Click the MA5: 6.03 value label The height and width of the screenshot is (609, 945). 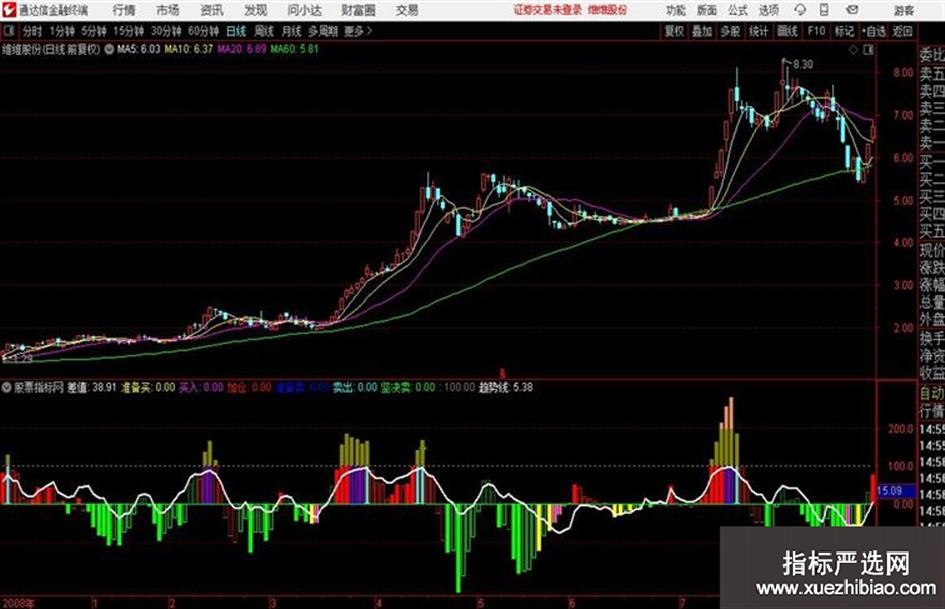click(139, 49)
